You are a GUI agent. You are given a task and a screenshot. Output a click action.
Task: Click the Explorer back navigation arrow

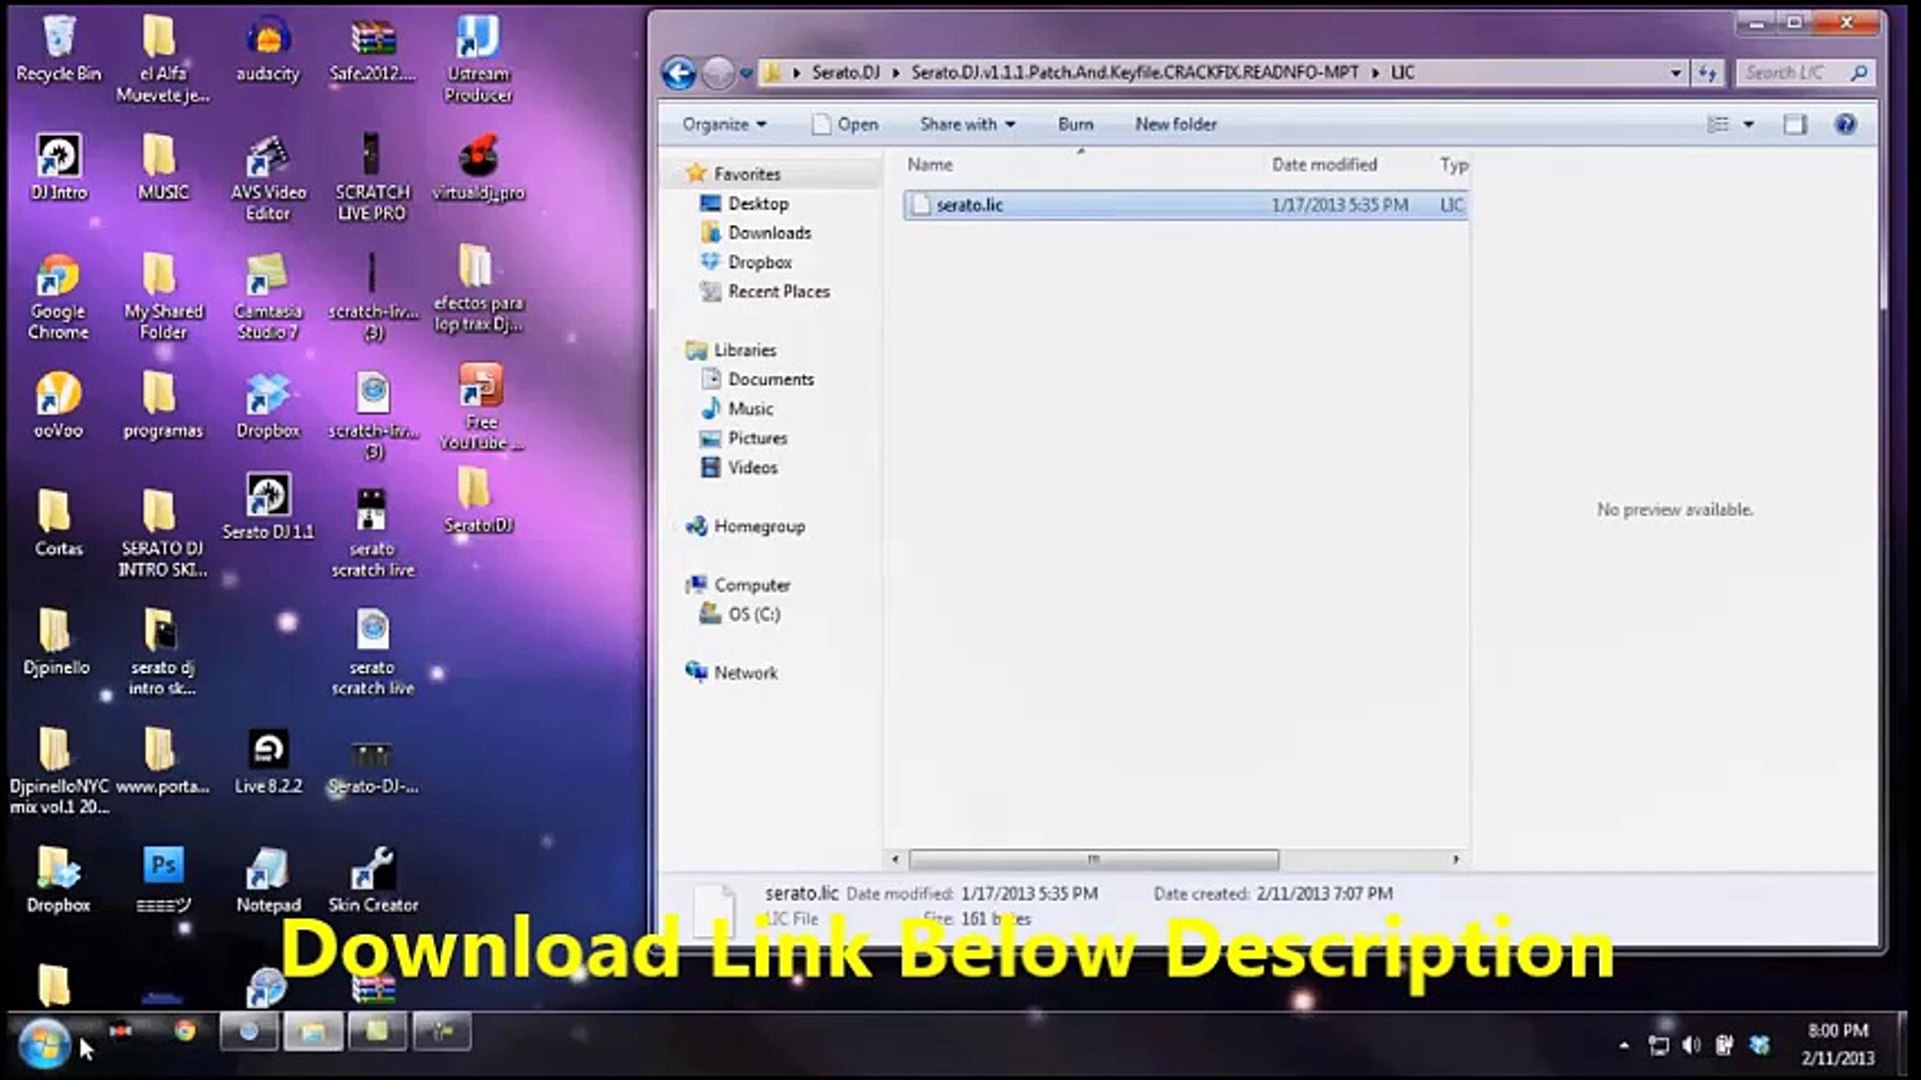[x=679, y=73]
